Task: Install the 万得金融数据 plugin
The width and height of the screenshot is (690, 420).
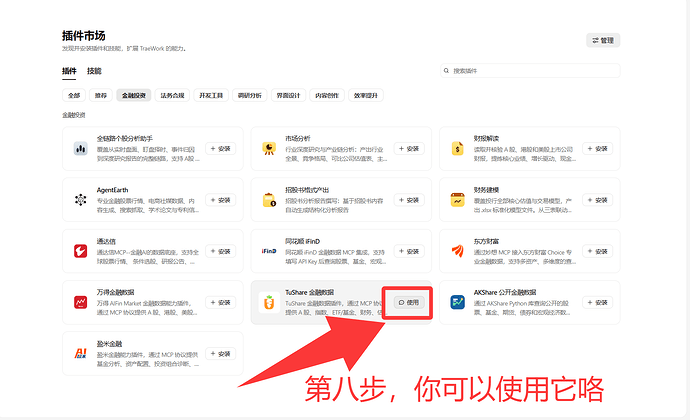Action: [x=220, y=302]
